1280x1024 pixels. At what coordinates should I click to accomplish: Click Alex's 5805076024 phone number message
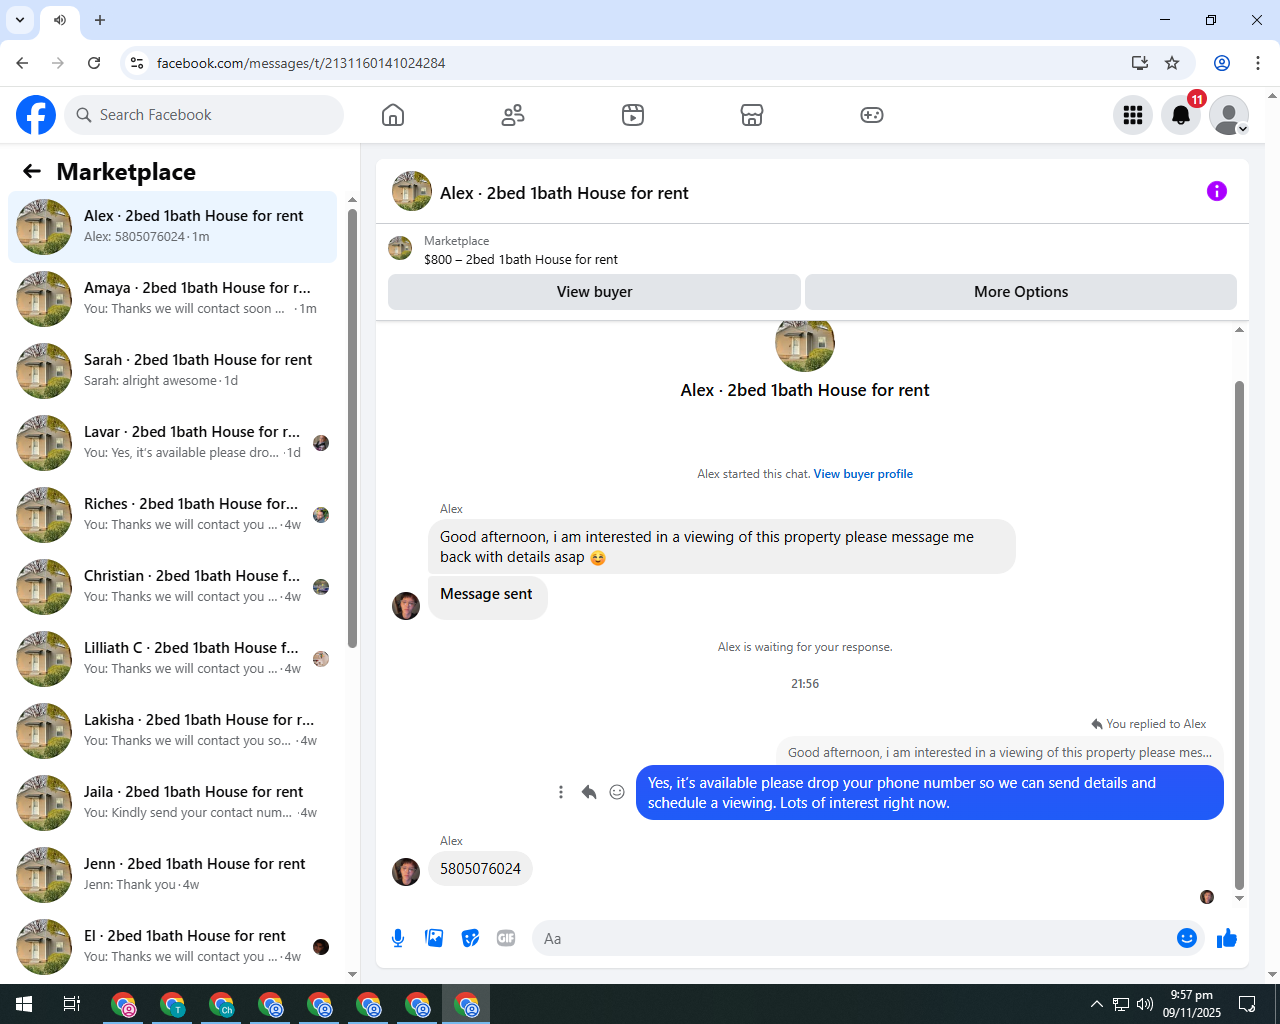click(480, 869)
